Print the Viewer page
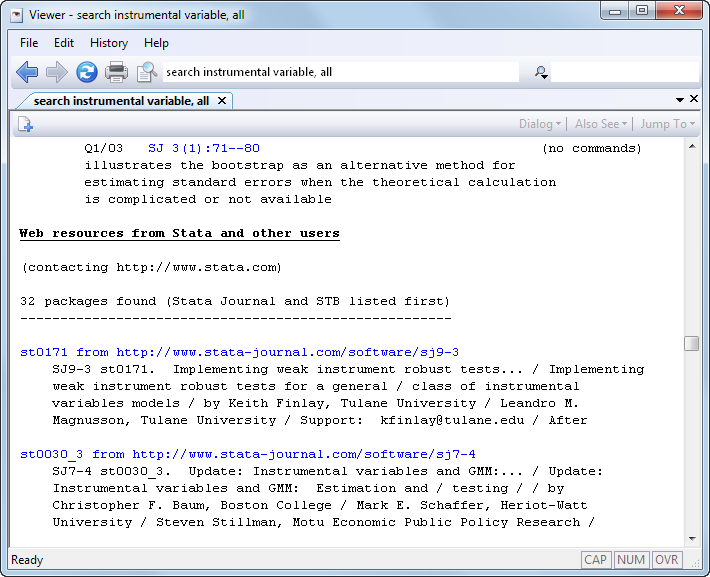 (x=117, y=72)
